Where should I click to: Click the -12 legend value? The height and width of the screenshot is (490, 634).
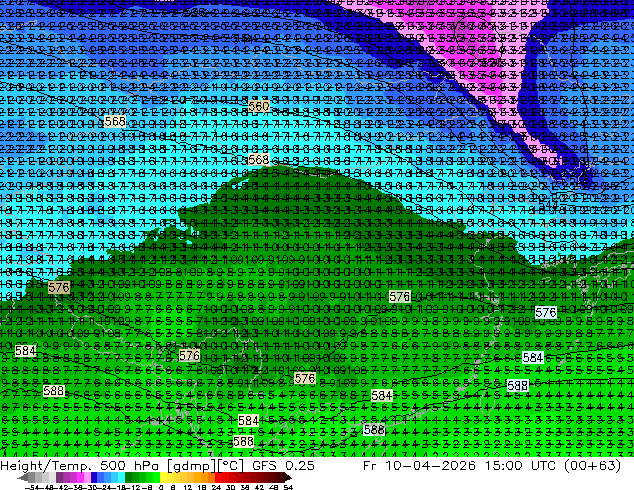point(133,488)
